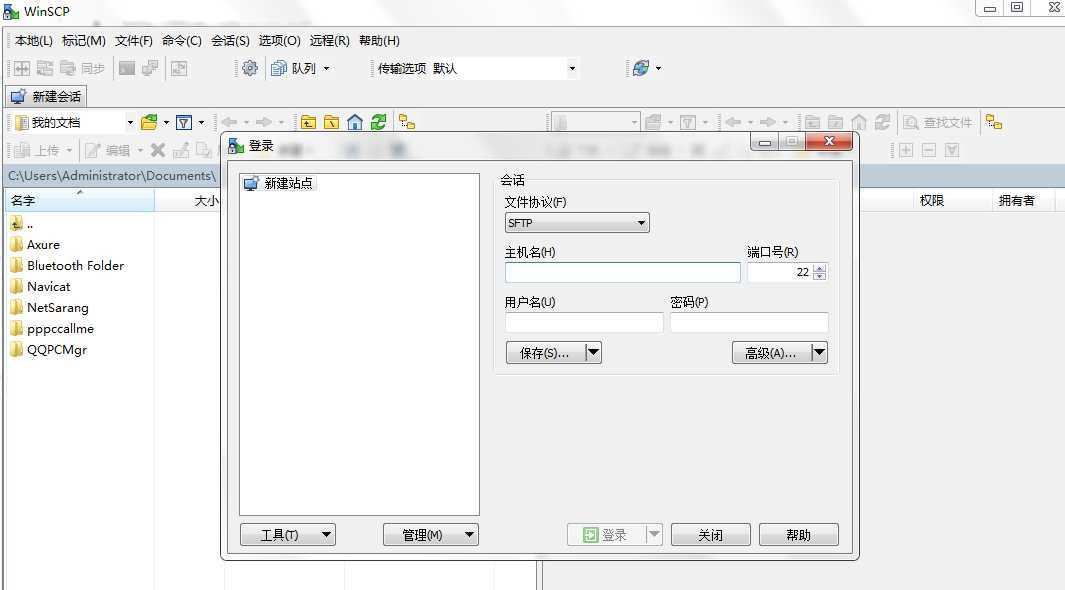
Task: Open the arrow next to the 登录 button
Action: [654, 535]
